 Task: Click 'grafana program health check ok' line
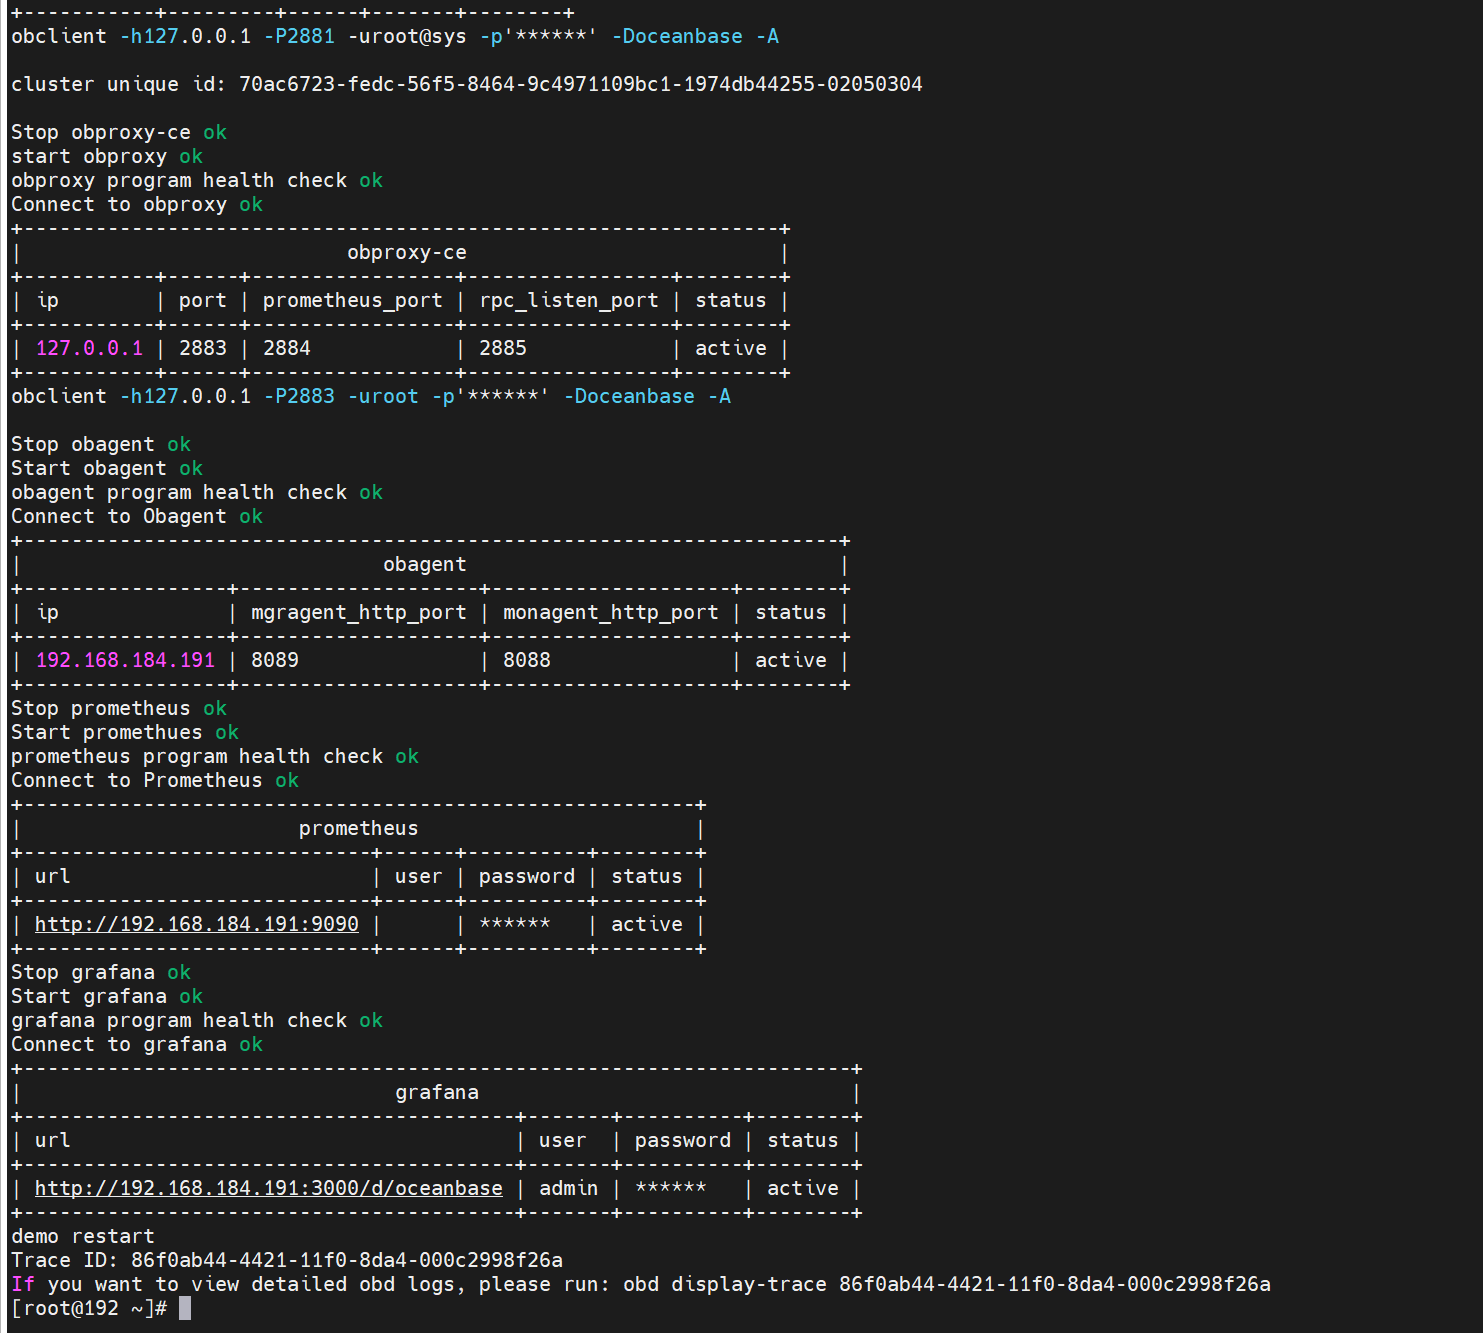(197, 1020)
